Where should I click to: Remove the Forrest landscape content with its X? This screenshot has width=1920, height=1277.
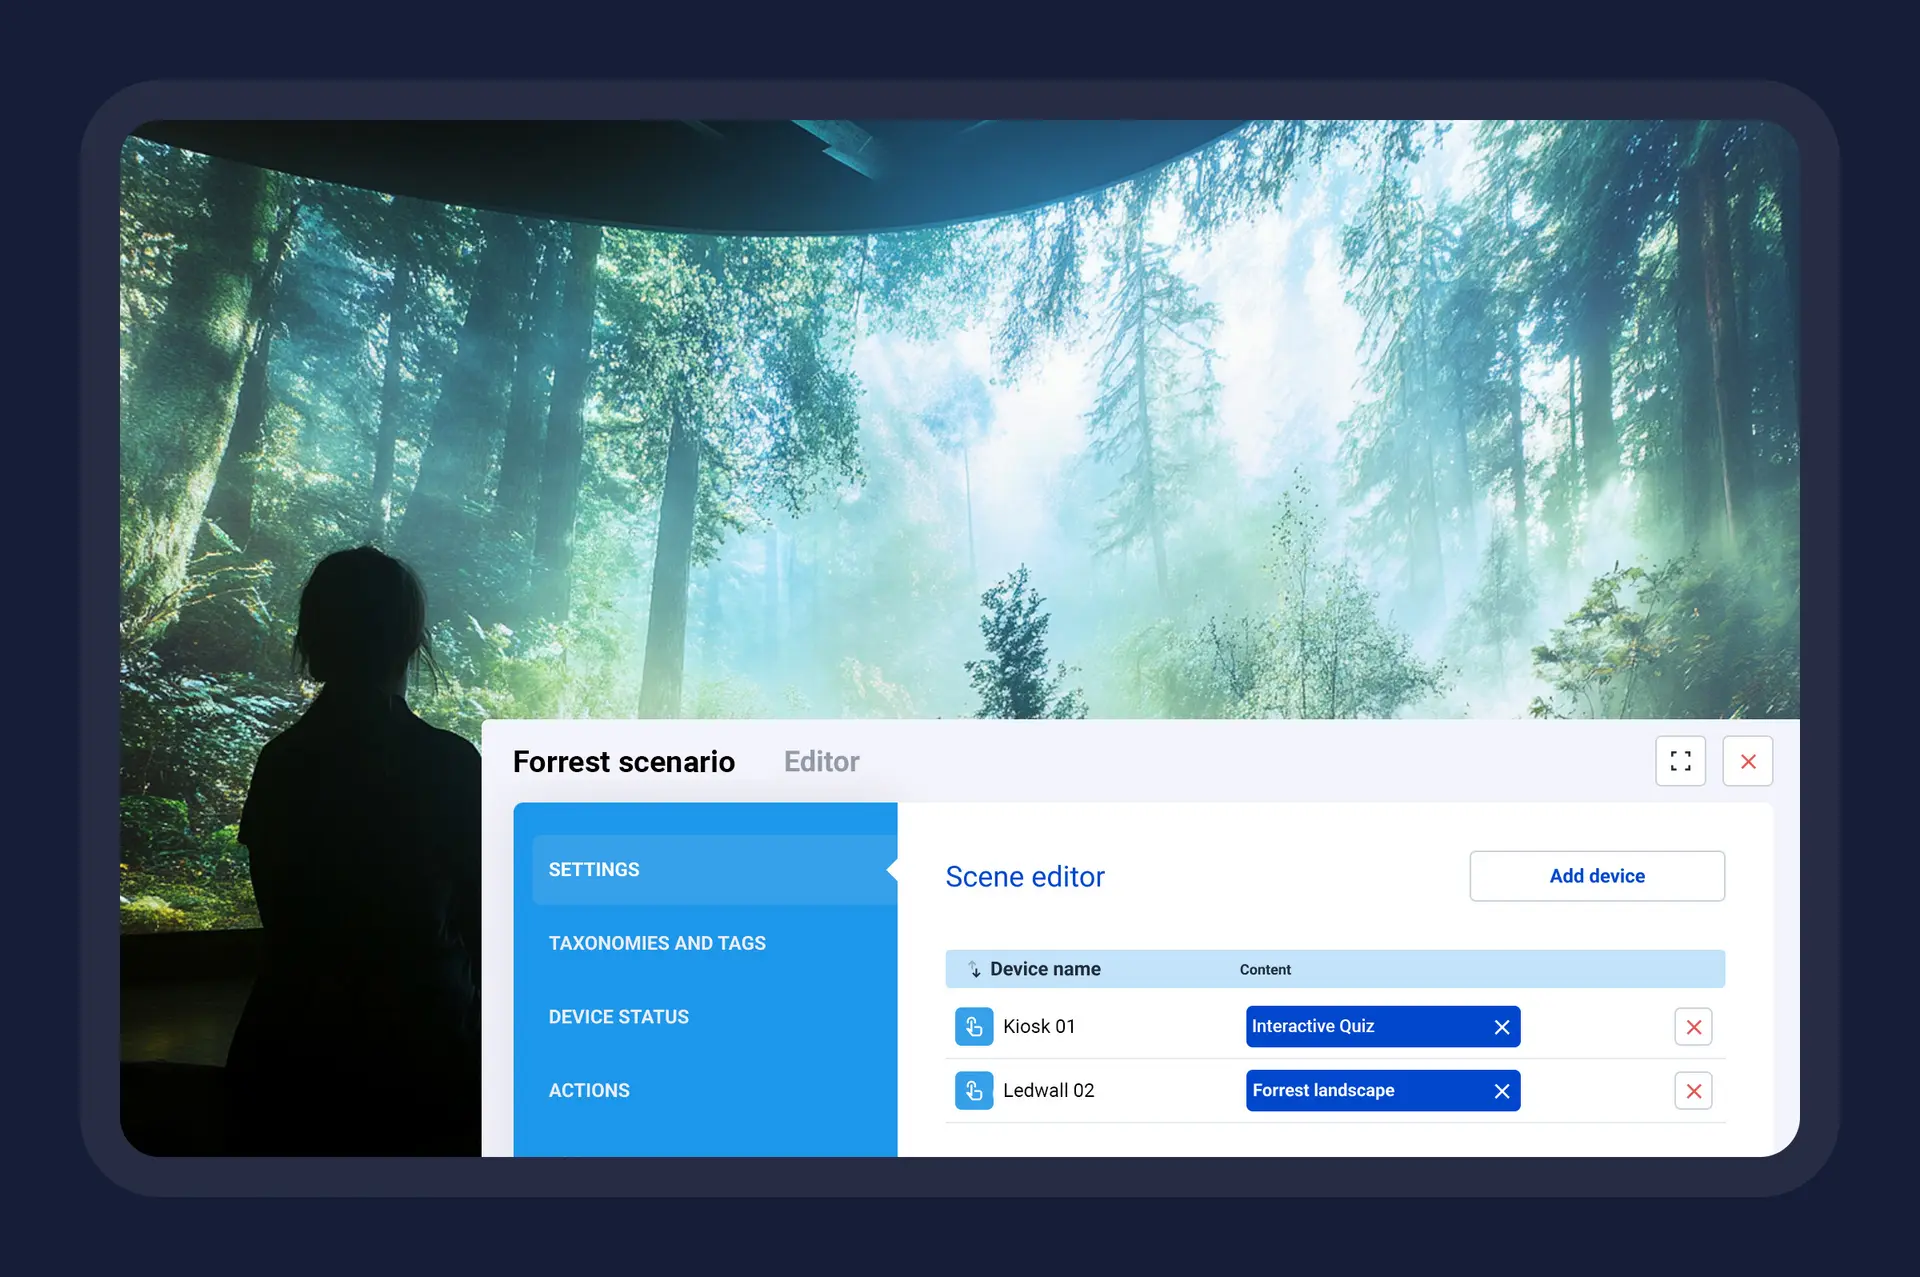tap(1502, 1090)
